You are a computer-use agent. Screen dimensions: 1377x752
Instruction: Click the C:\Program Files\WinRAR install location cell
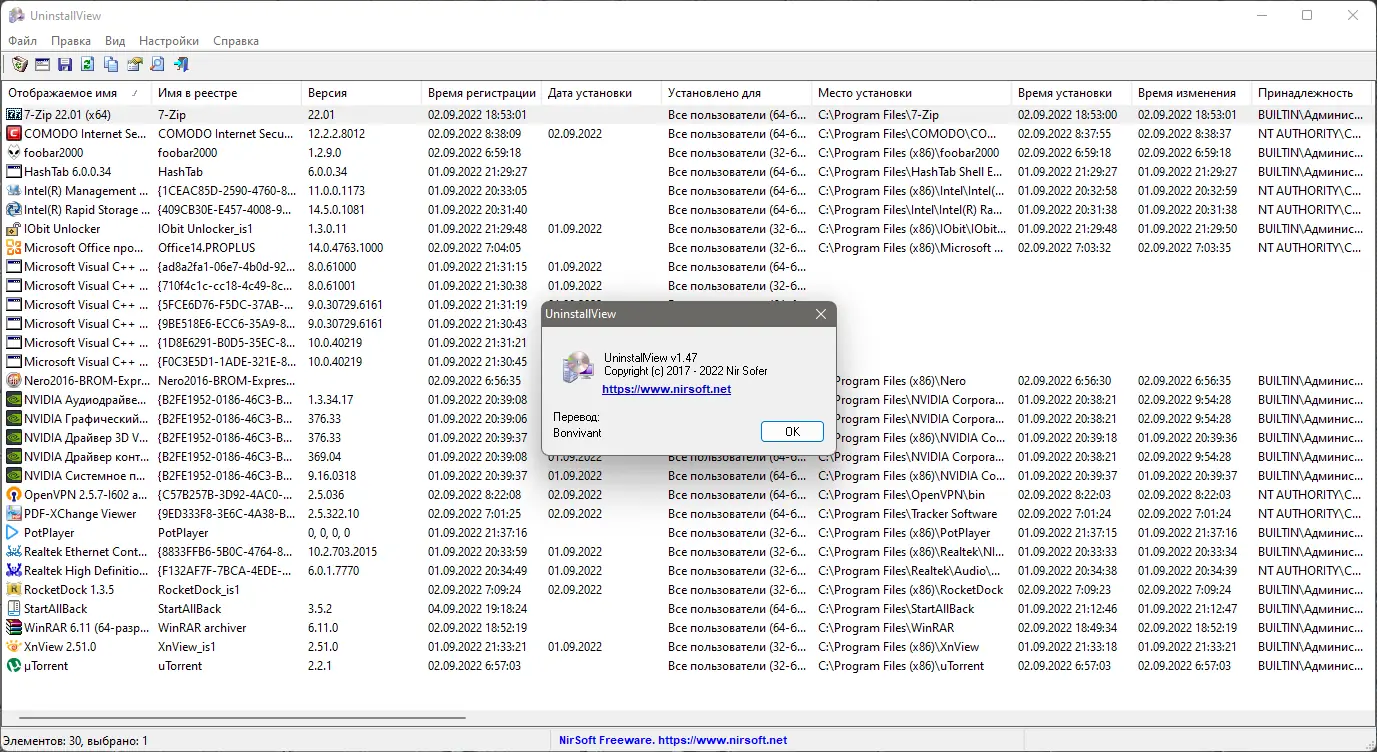886,628
